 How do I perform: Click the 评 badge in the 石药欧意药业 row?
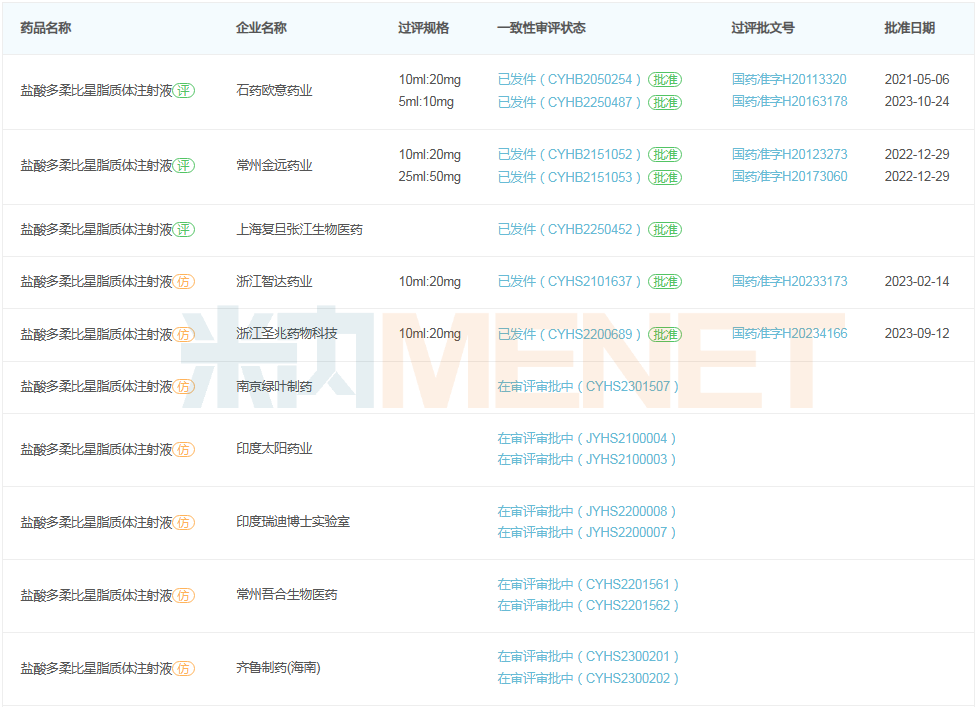184,91
